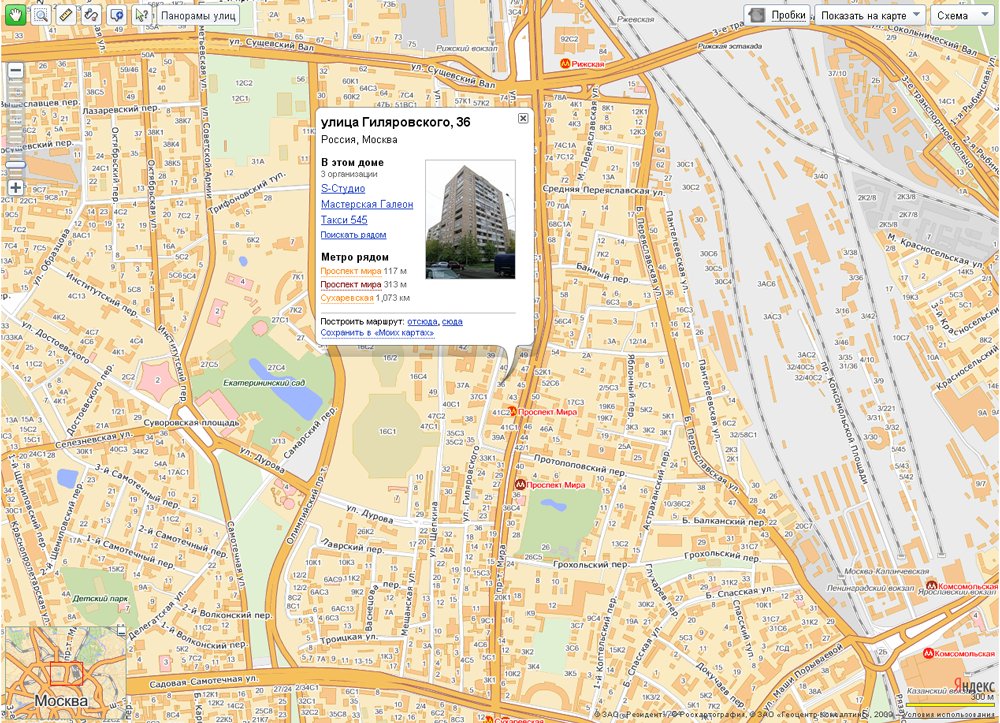
Task: Open the building photo thumbnail
Action: (x=471, y=219)
